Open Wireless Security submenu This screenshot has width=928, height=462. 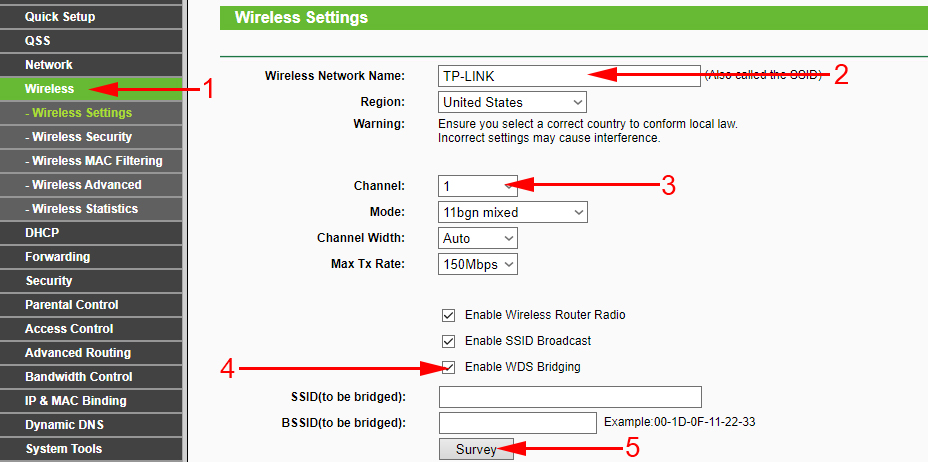coord(81,137)
